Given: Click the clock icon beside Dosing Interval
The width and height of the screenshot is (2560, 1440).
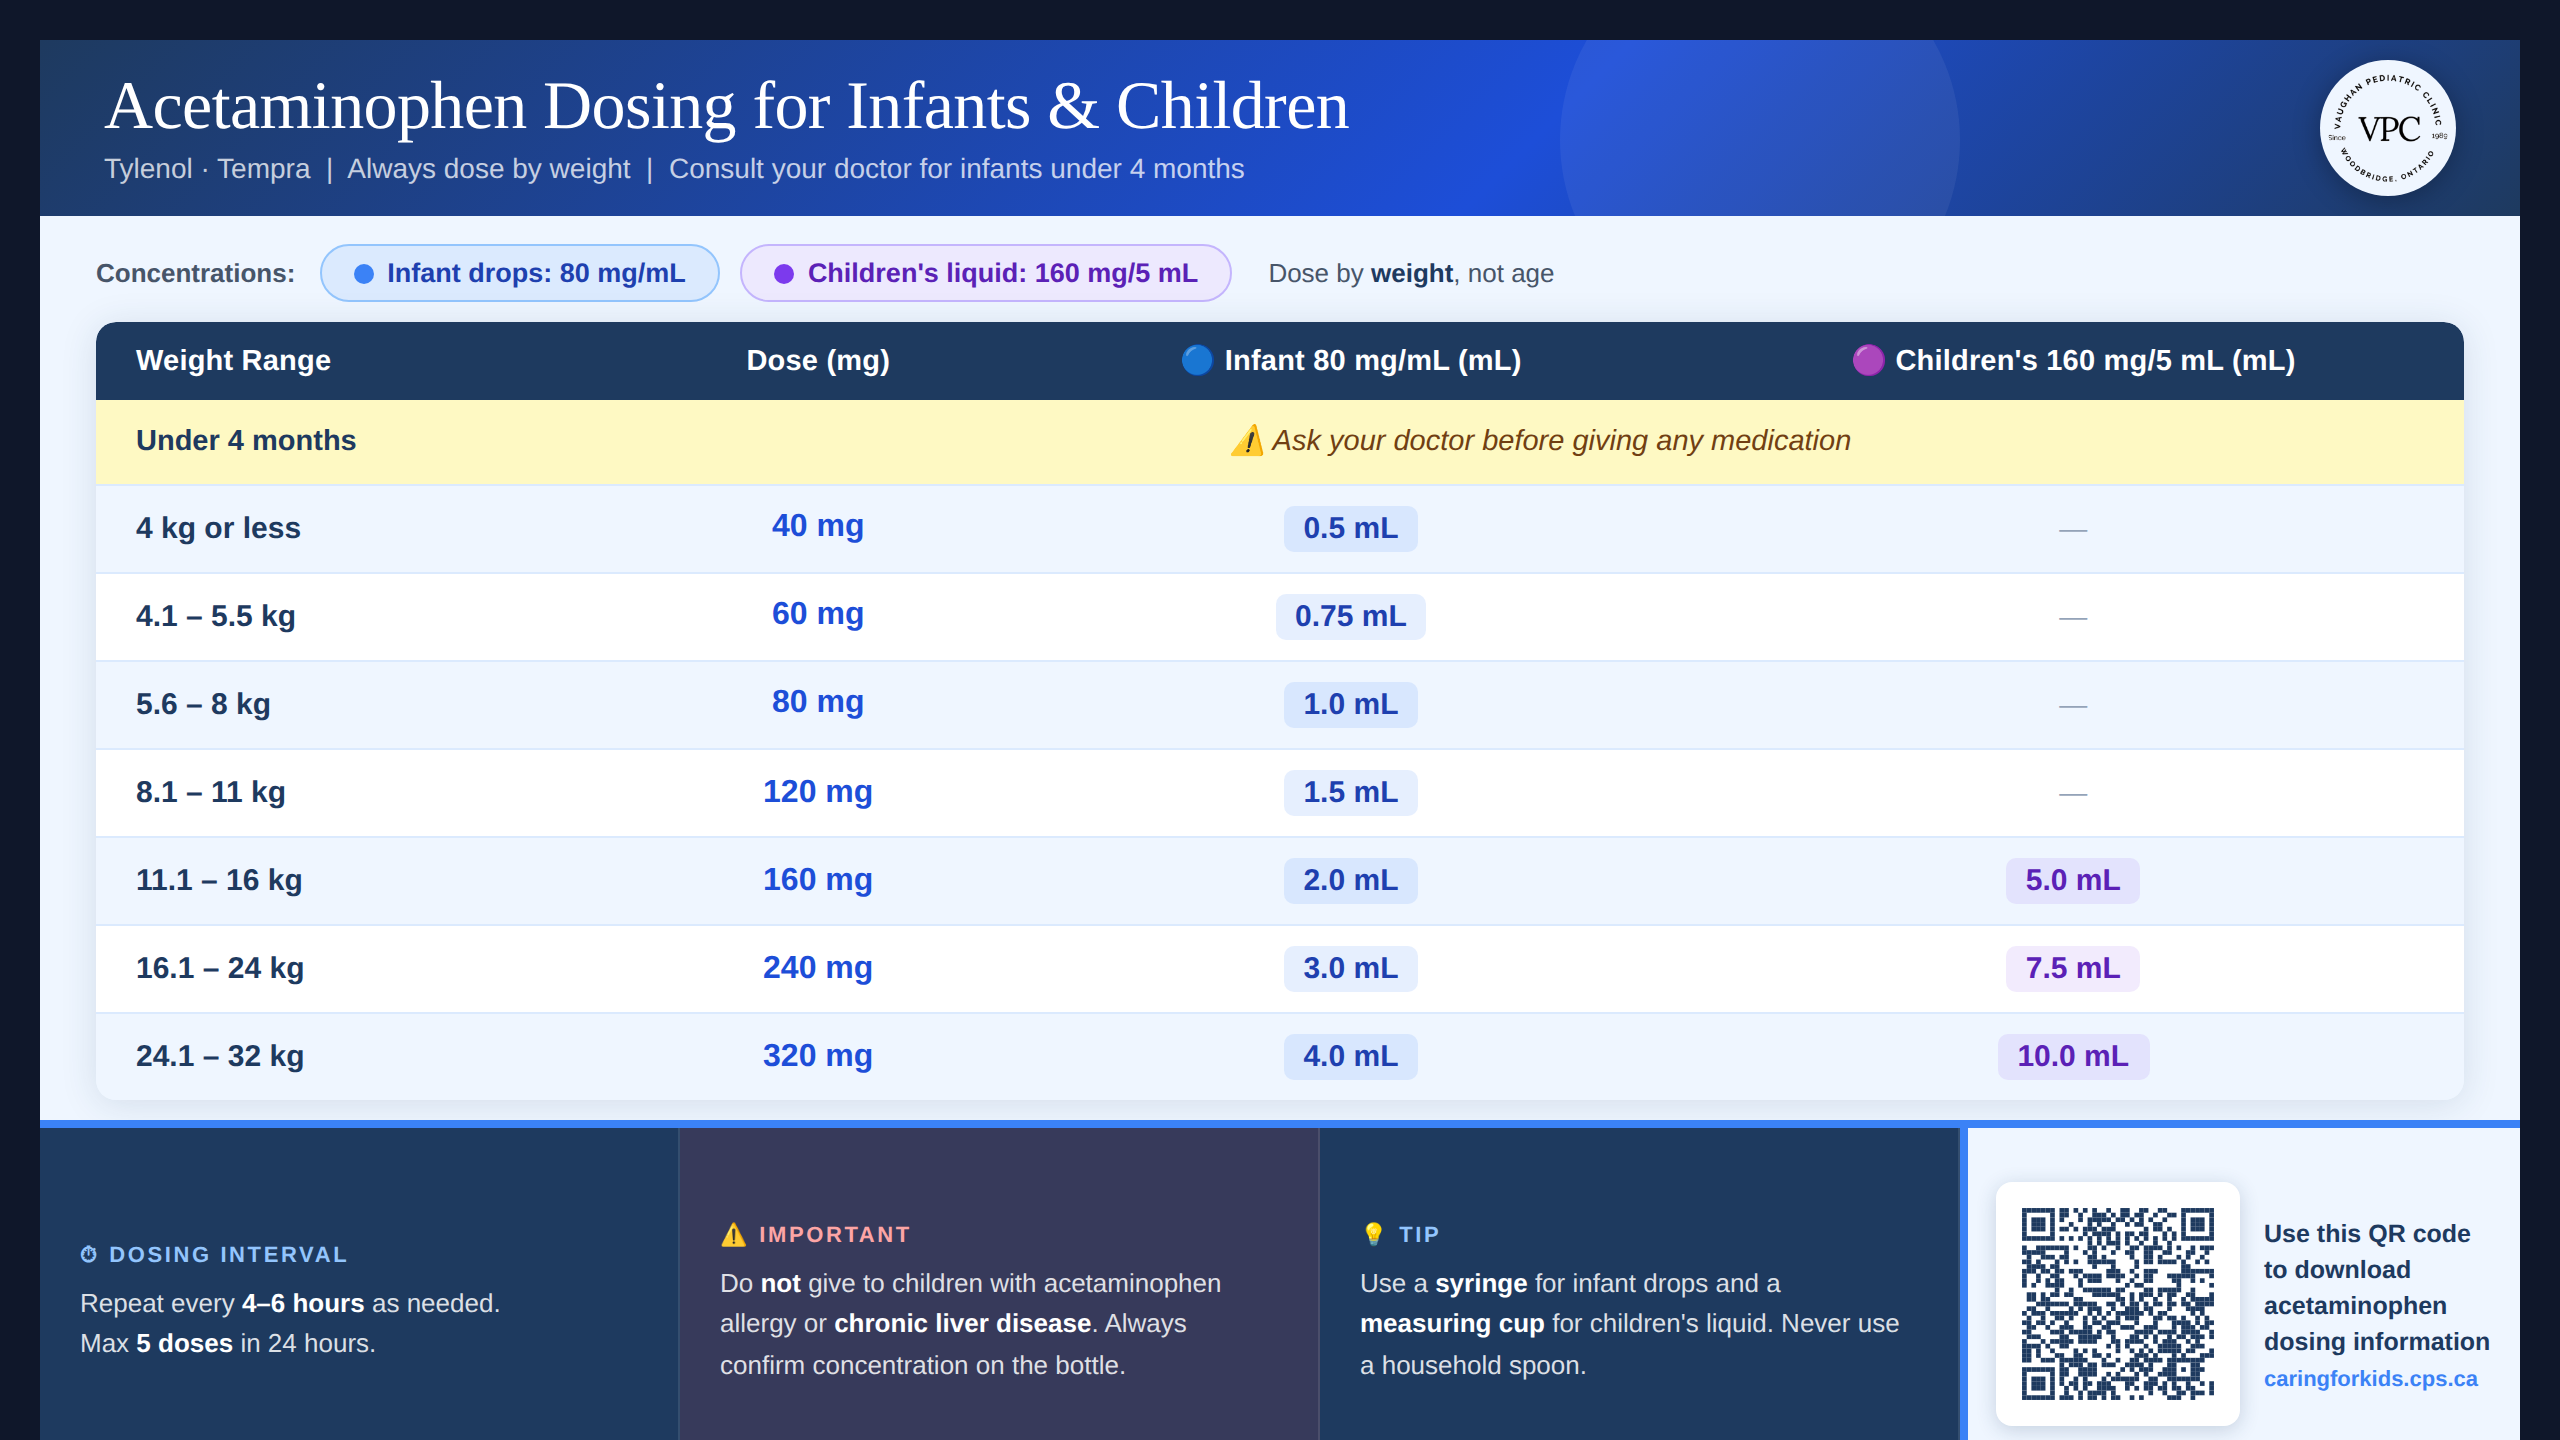Looking at the screenshot, I should [x=89, y=1254].
